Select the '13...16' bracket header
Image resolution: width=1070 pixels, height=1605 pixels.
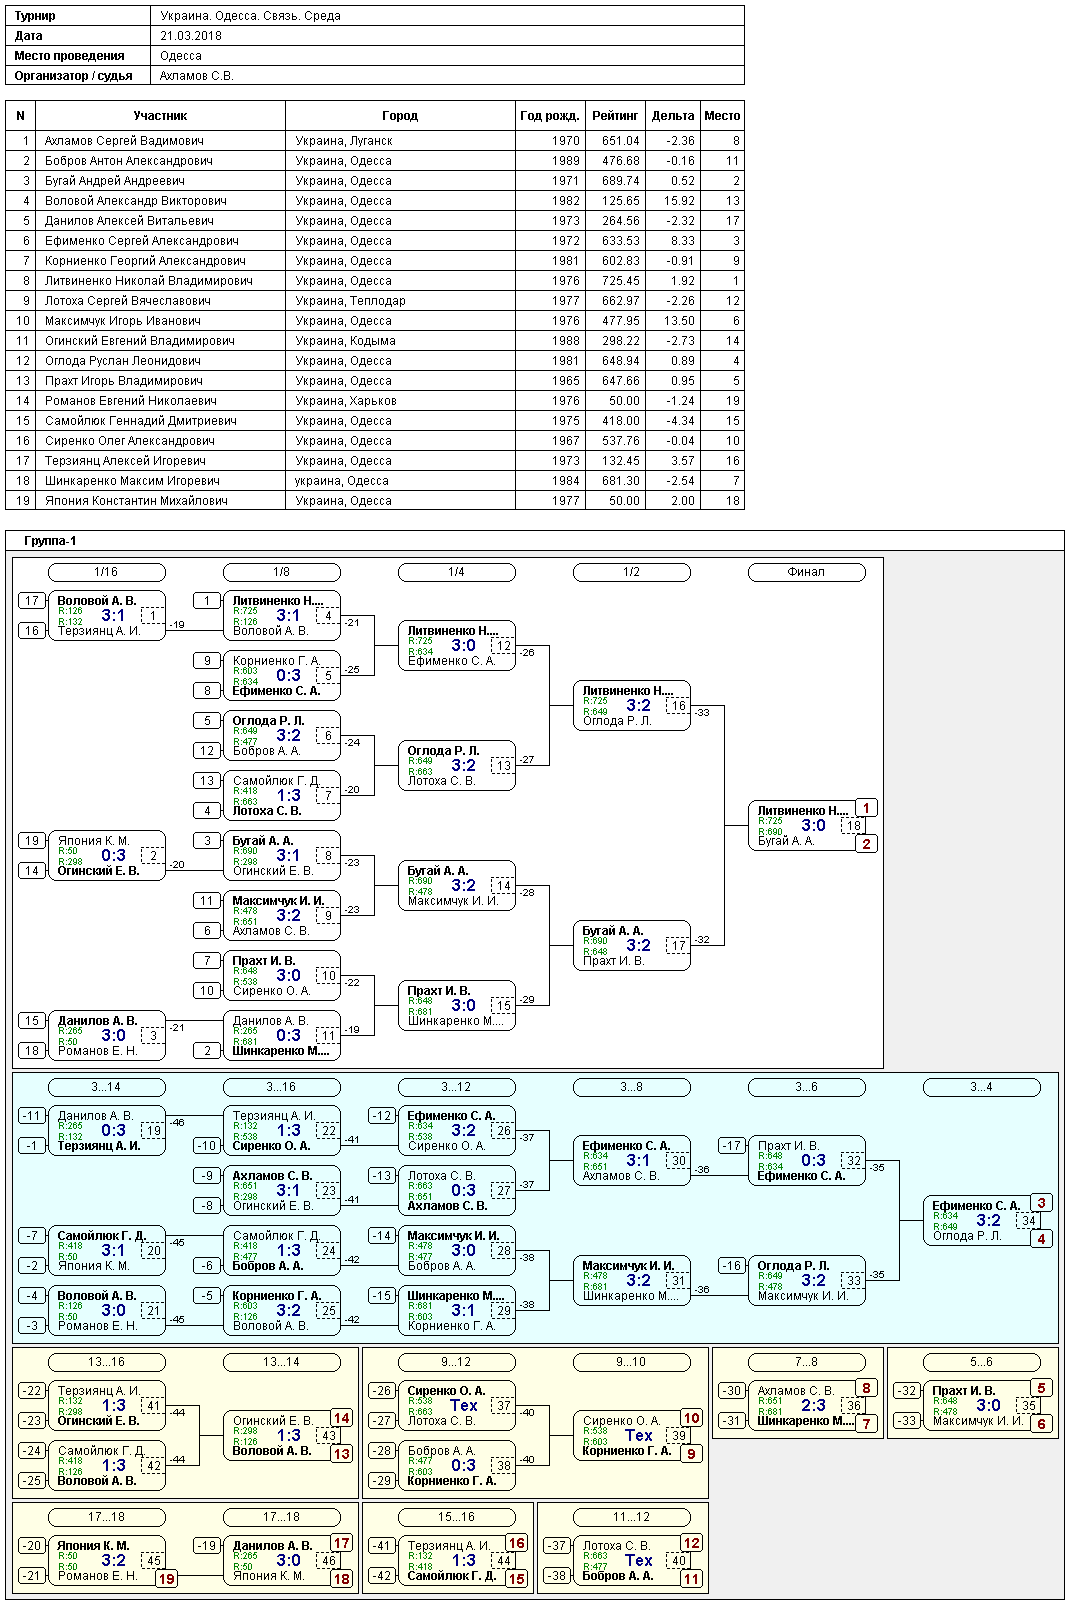click(106, 1362)
